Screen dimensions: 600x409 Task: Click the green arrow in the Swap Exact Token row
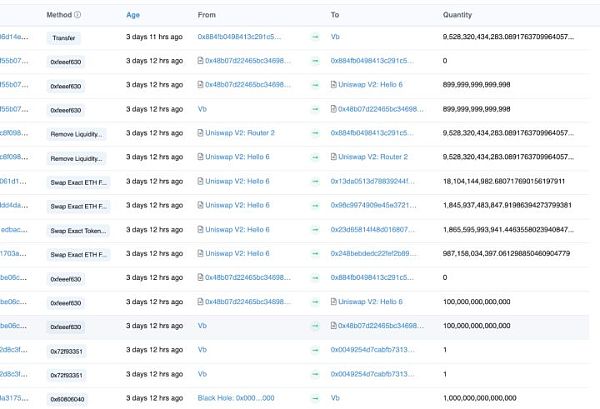point(316,229)
